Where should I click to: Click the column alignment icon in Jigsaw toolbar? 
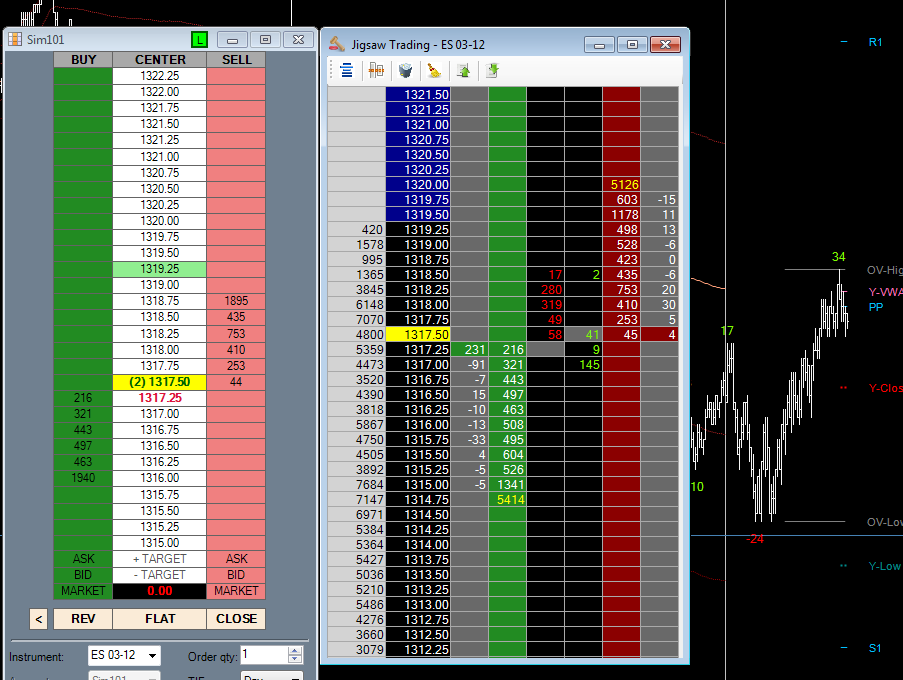376,71
